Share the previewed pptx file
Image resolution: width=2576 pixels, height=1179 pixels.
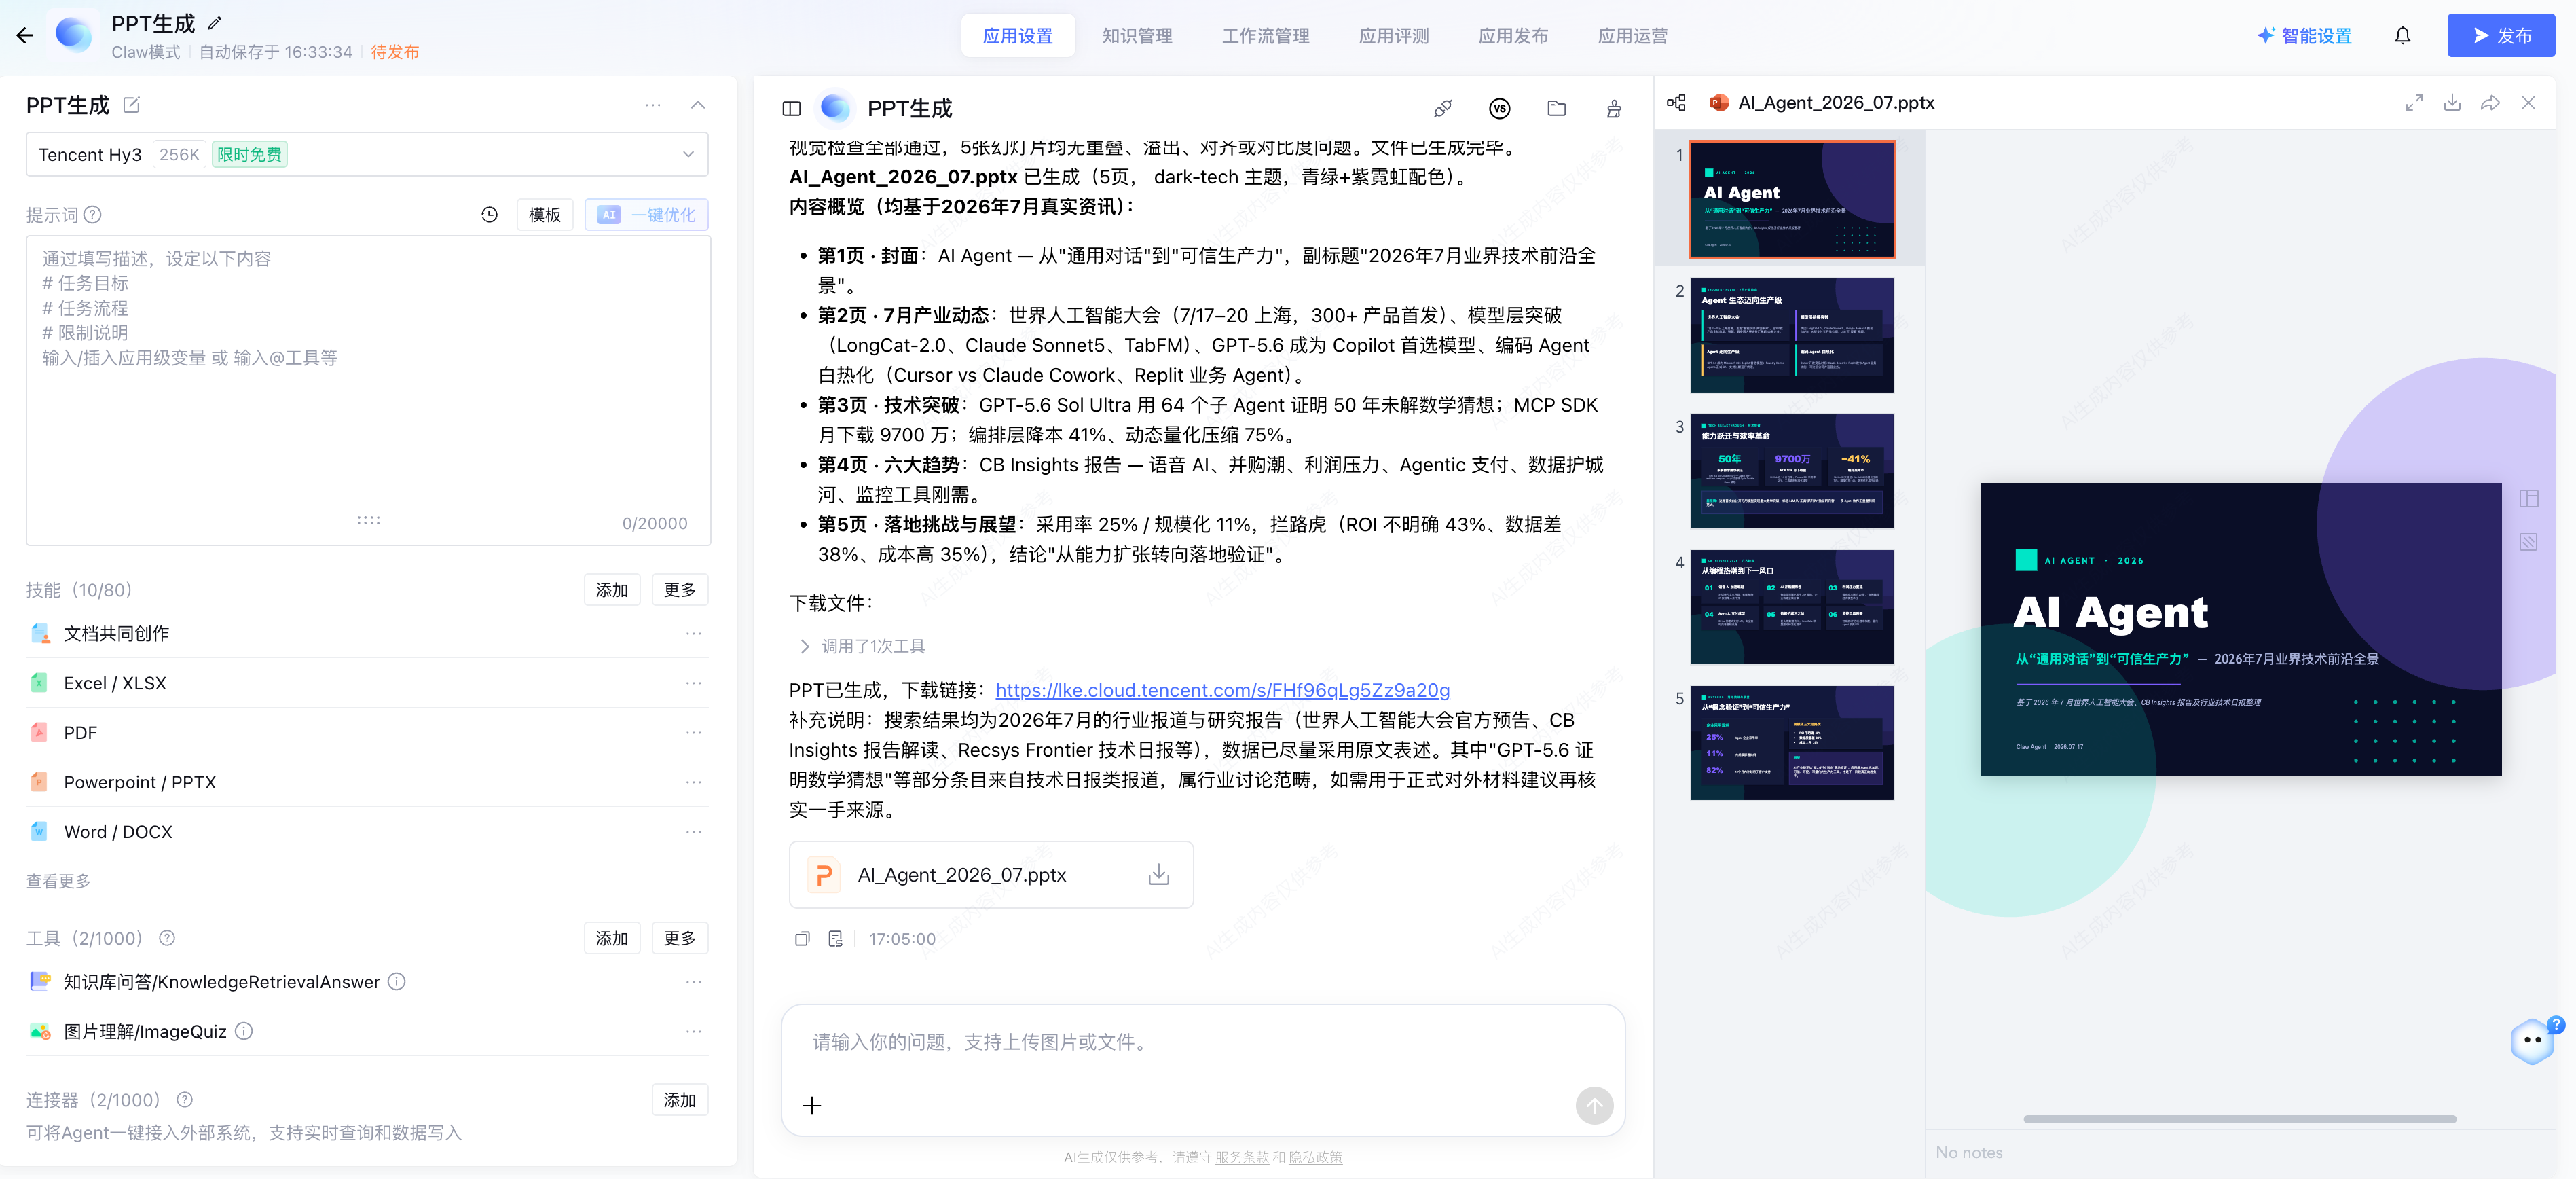[x=2490, y=103]
